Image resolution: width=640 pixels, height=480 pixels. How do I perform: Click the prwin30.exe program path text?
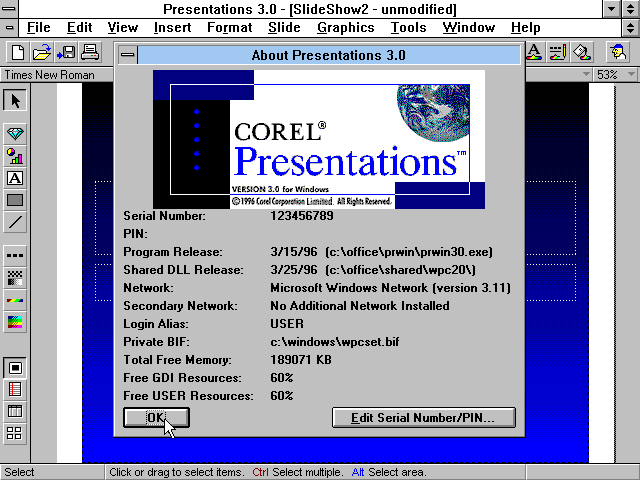[x=409, y=252]
